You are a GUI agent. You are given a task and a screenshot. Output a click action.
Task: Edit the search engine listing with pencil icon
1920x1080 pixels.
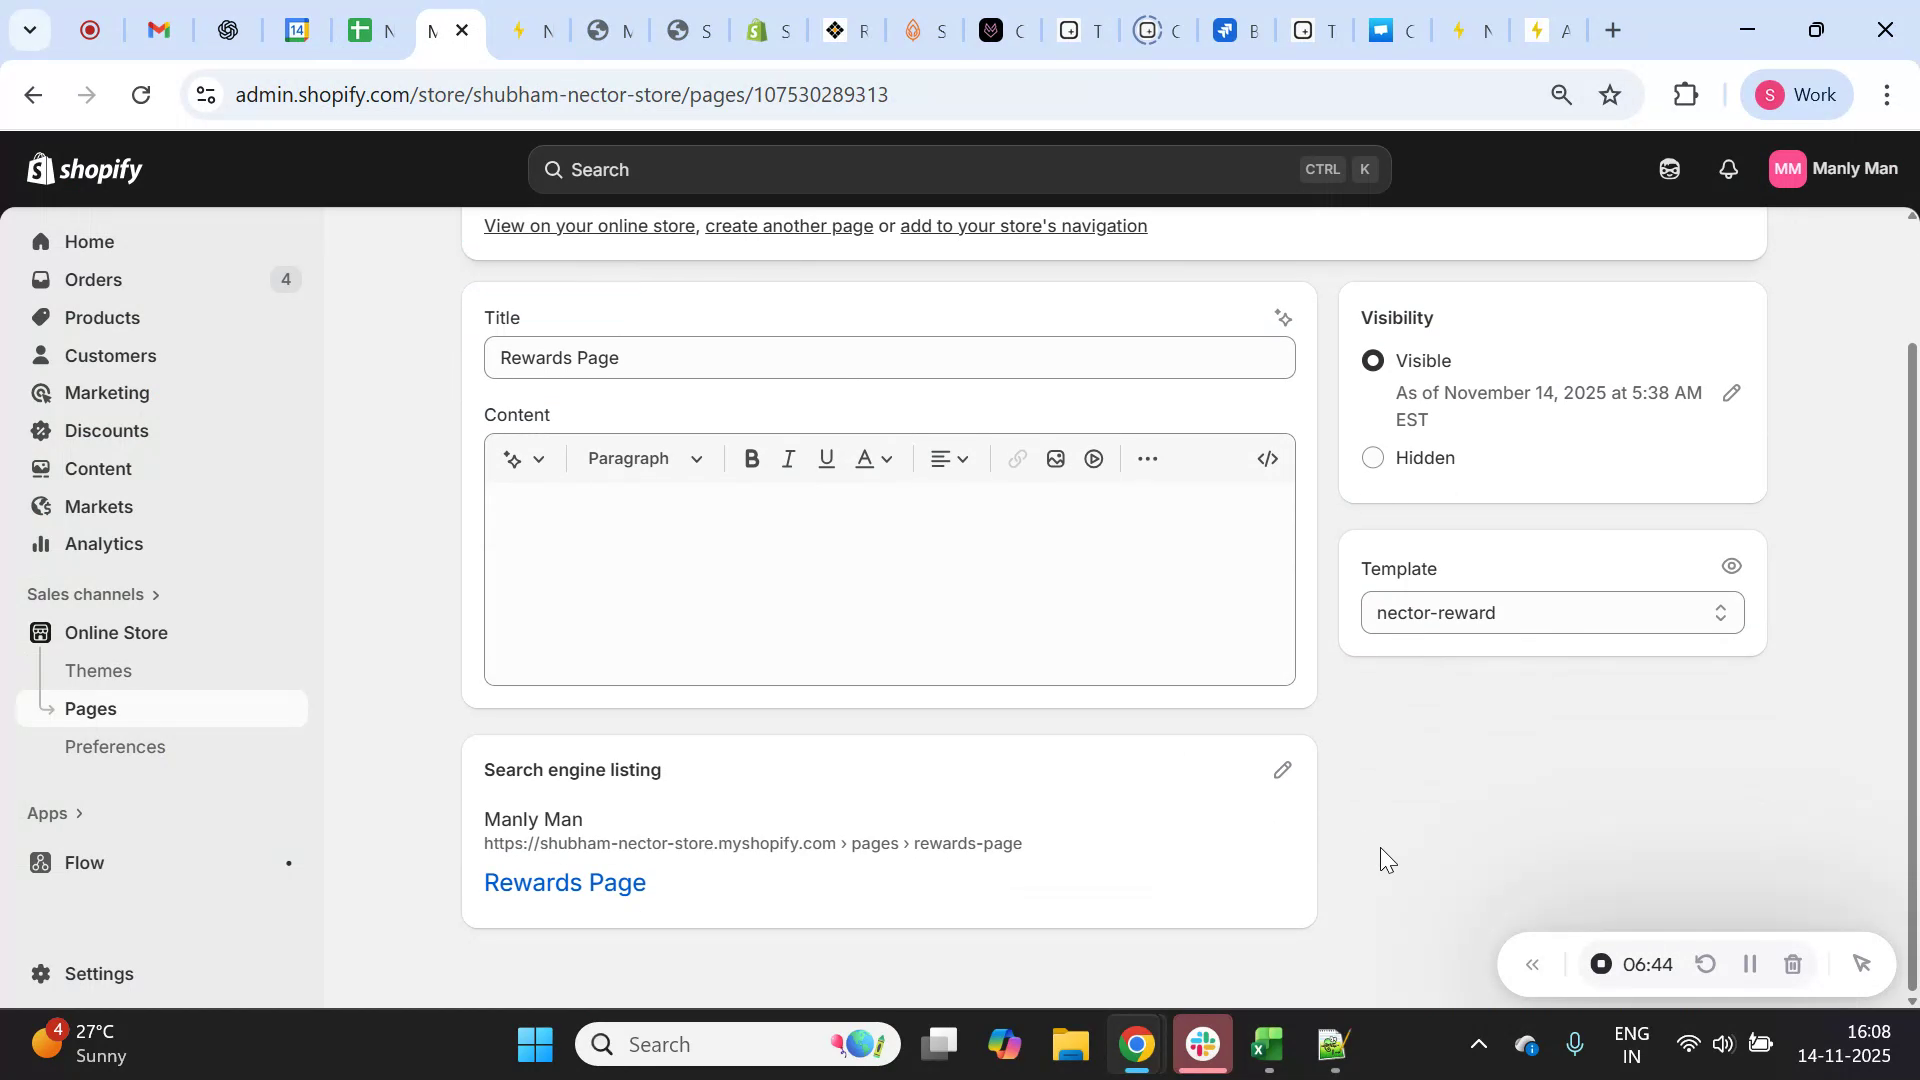tap(1283, 770)
